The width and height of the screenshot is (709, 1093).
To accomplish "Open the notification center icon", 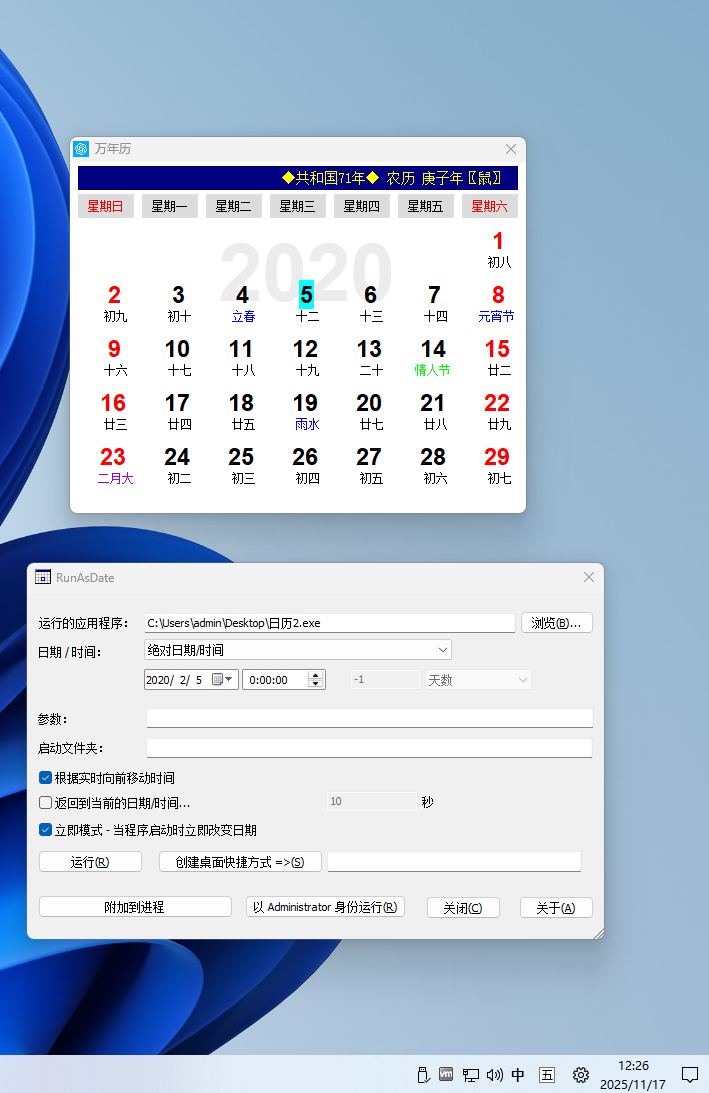I will click(x=689, y=1075).
